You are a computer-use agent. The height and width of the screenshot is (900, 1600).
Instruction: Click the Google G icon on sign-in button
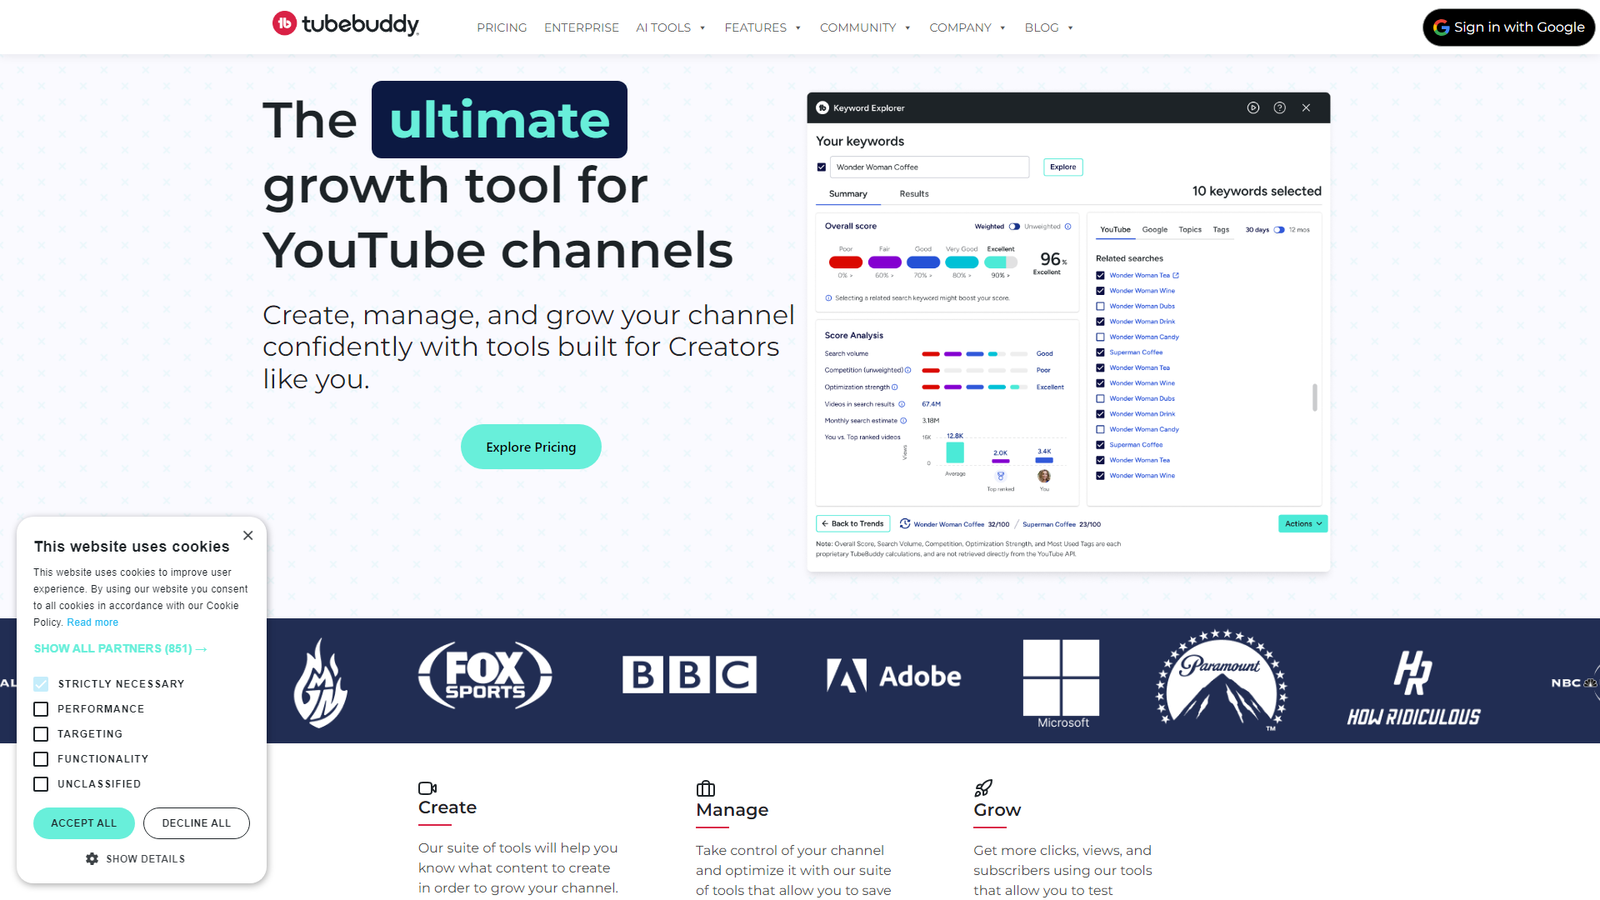click(1441, 28)
